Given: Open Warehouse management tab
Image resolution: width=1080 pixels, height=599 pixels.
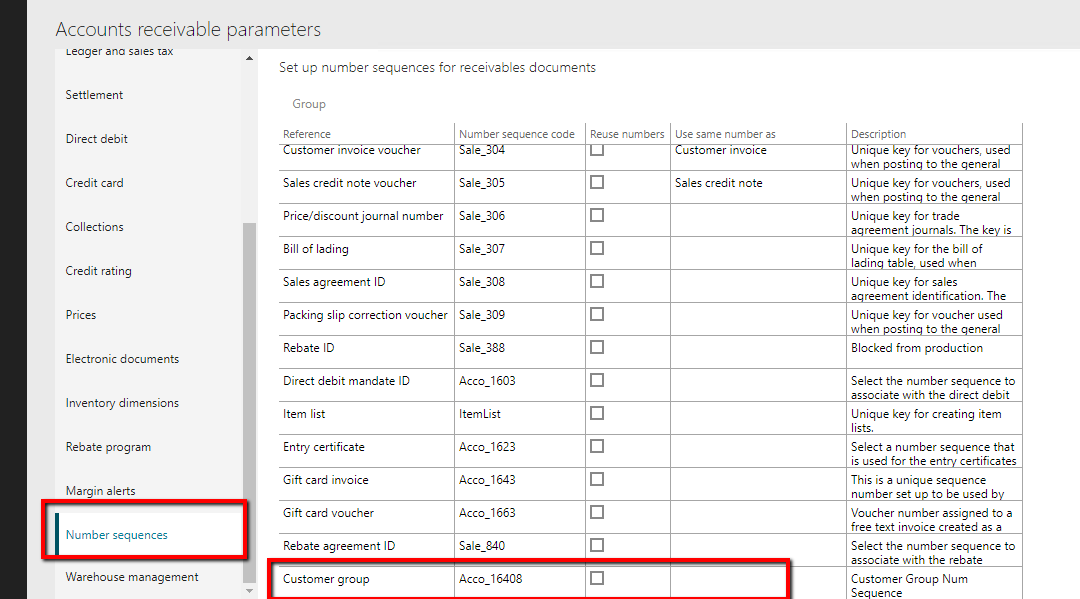Looking at the screenshot, I should (x=132, y=577).
